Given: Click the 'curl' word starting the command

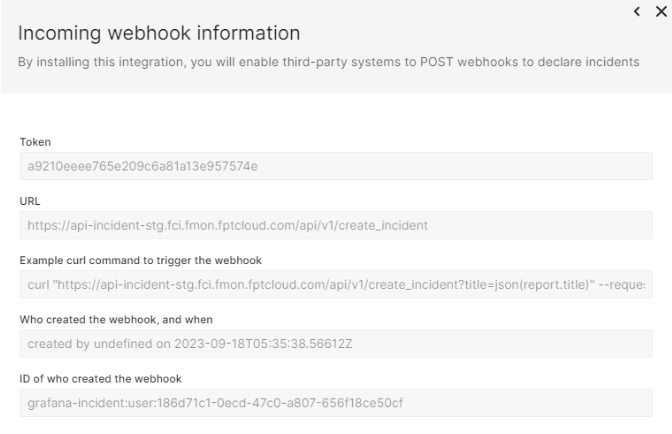Looking at the screenshot, I should pos(38,285).
